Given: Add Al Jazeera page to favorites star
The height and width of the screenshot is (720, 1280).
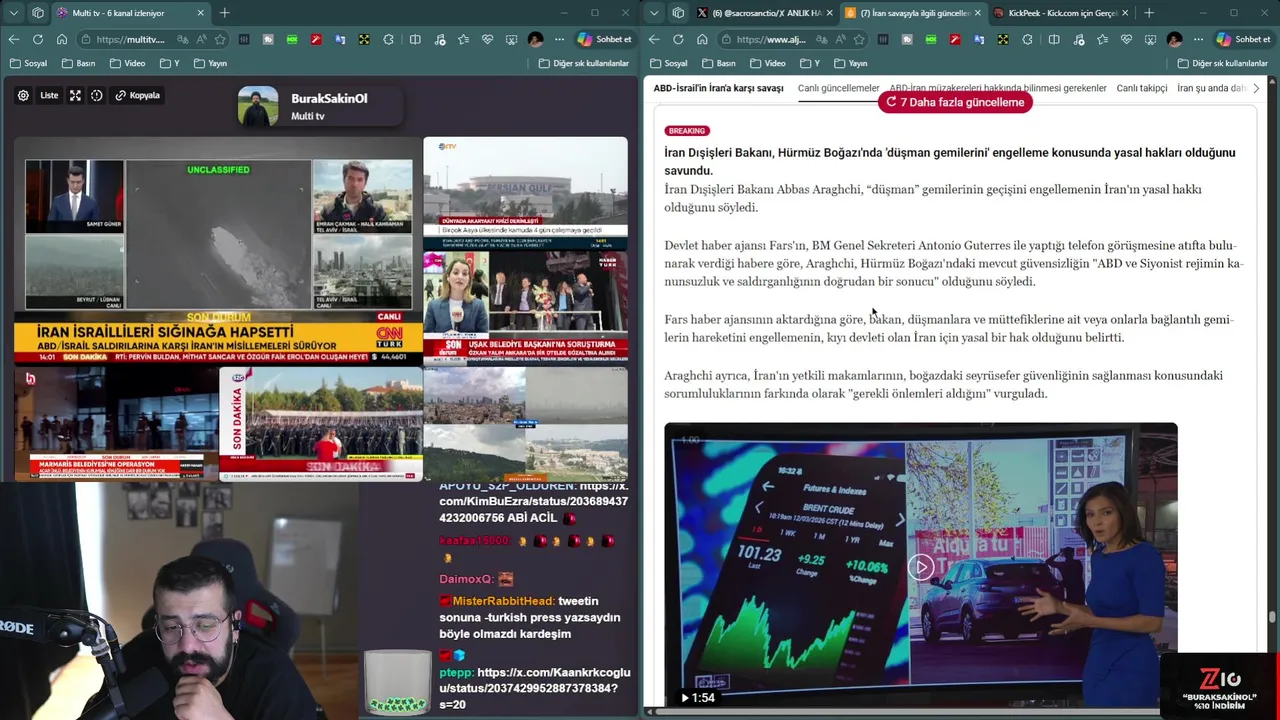Looking at the screenshot, I should [x=859, y=39].
